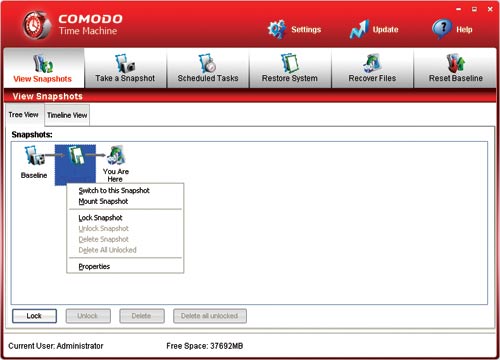500x360 pixels.
Task: Switch to the Timeline View tab
Action: coord(67,115)
